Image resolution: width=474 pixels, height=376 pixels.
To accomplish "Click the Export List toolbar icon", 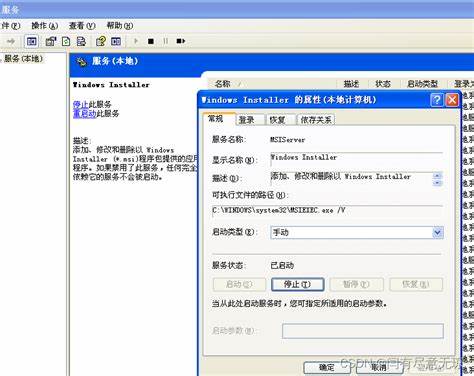I will pyautogui.click(x=81, y=41).
